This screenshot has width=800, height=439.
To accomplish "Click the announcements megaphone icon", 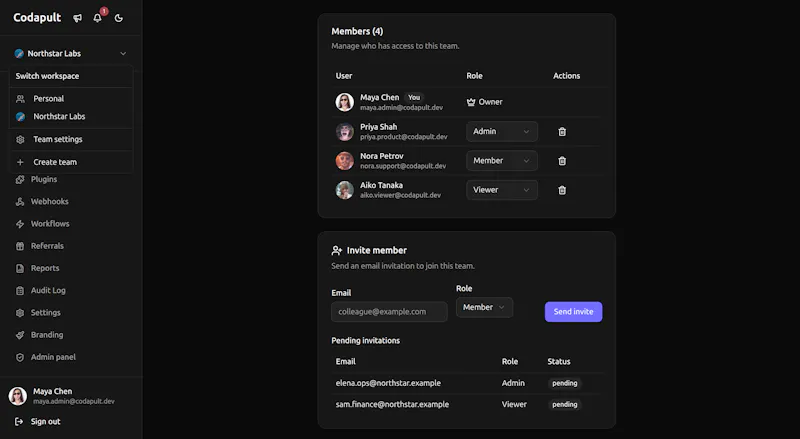I will coord(78,18).
